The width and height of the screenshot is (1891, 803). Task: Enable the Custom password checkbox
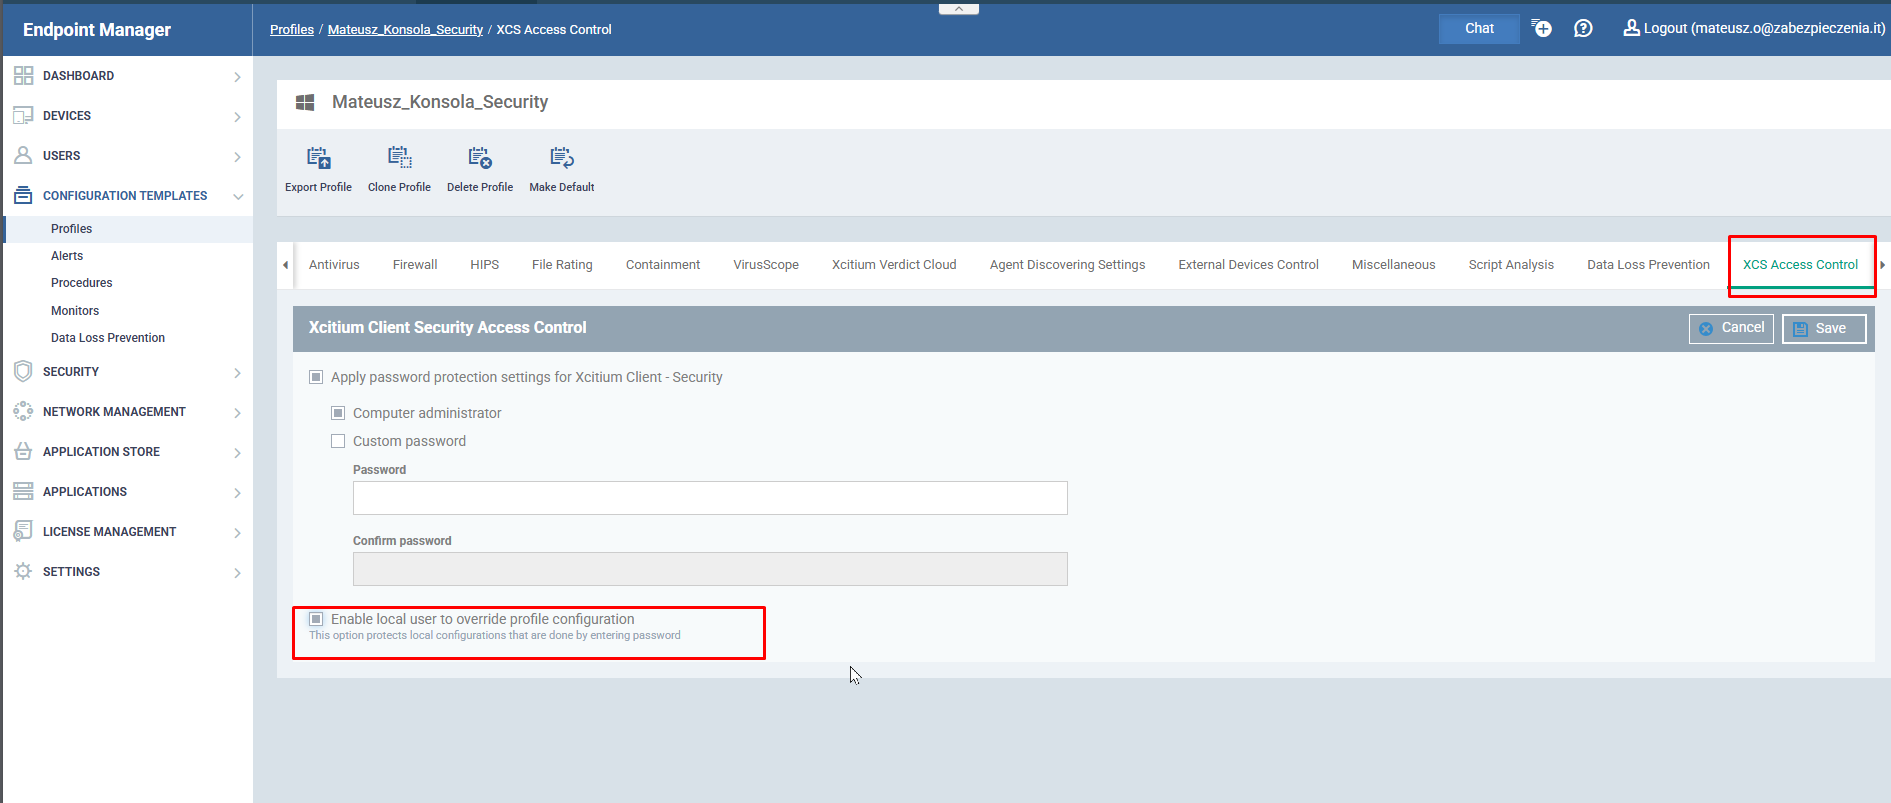point(338,441)
